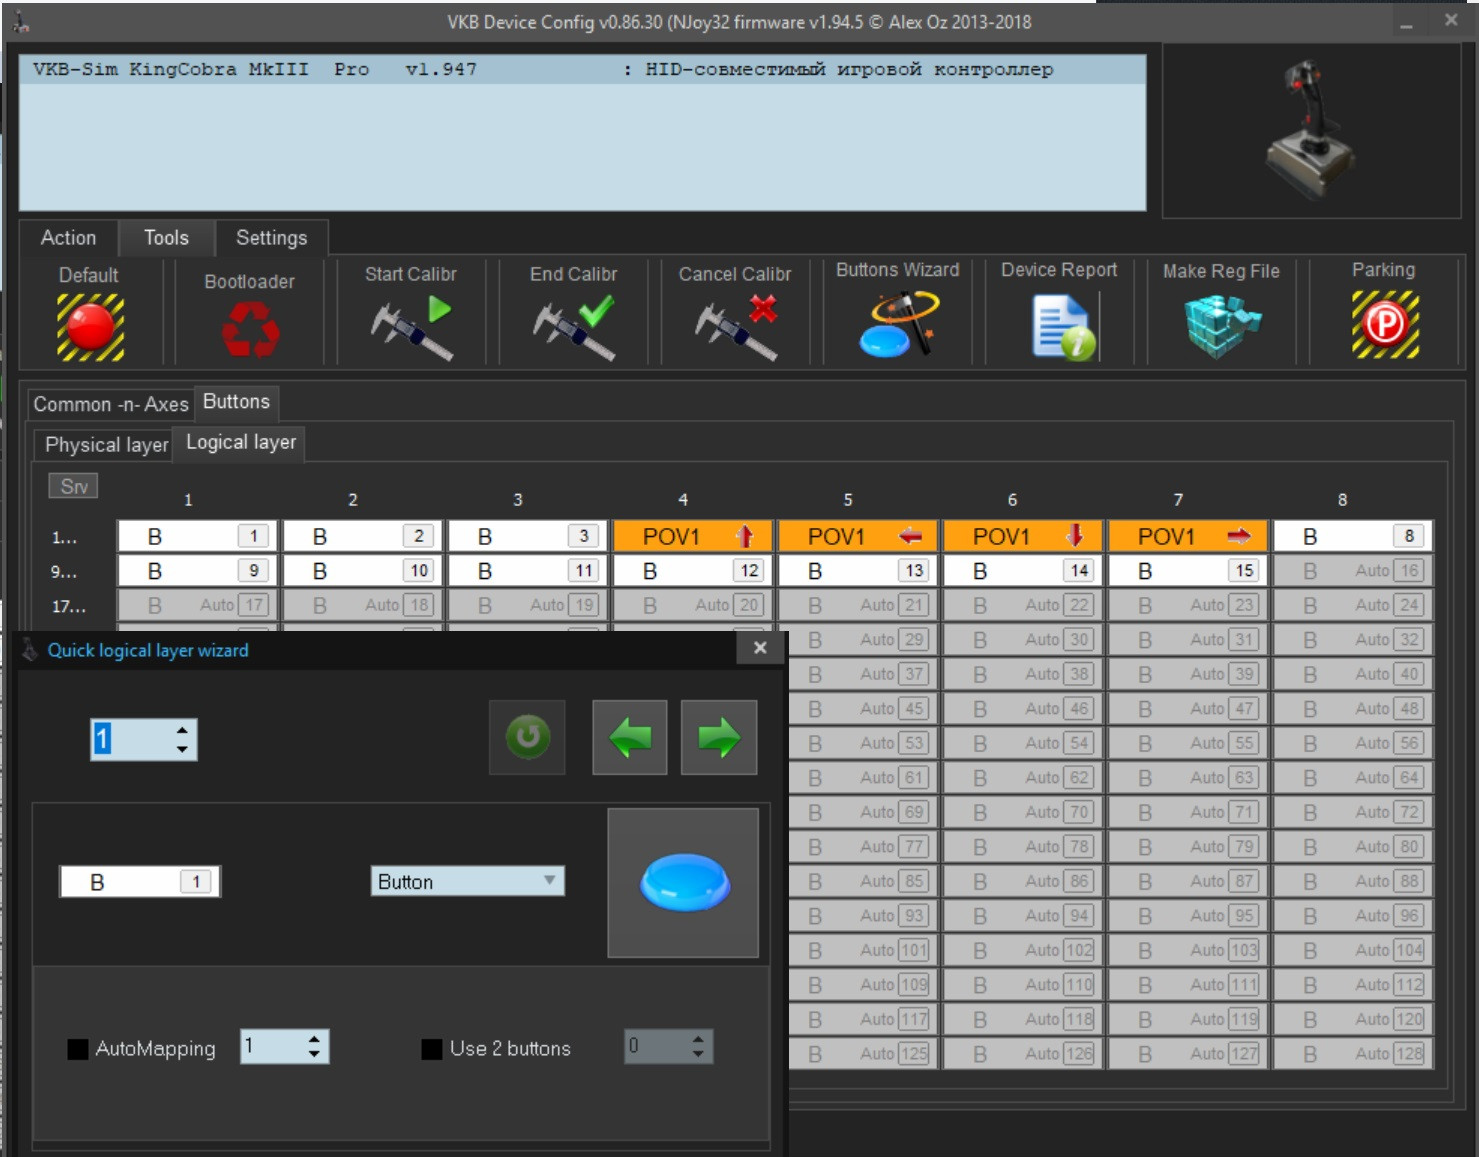Go to the next button with the green right arrow
Screen dimensions: 1479x1157
click(x=719, y=738)
